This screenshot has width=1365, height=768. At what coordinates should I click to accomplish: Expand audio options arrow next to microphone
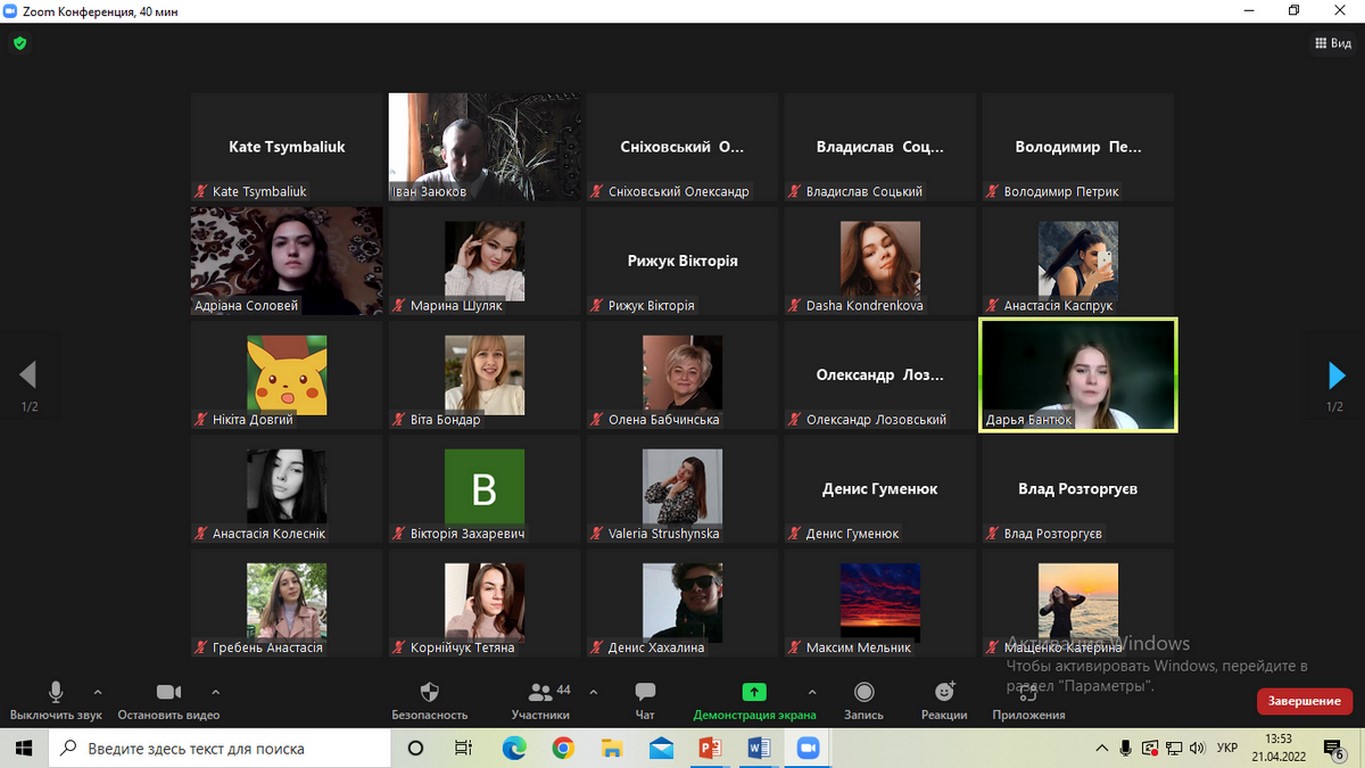point(98,692)
